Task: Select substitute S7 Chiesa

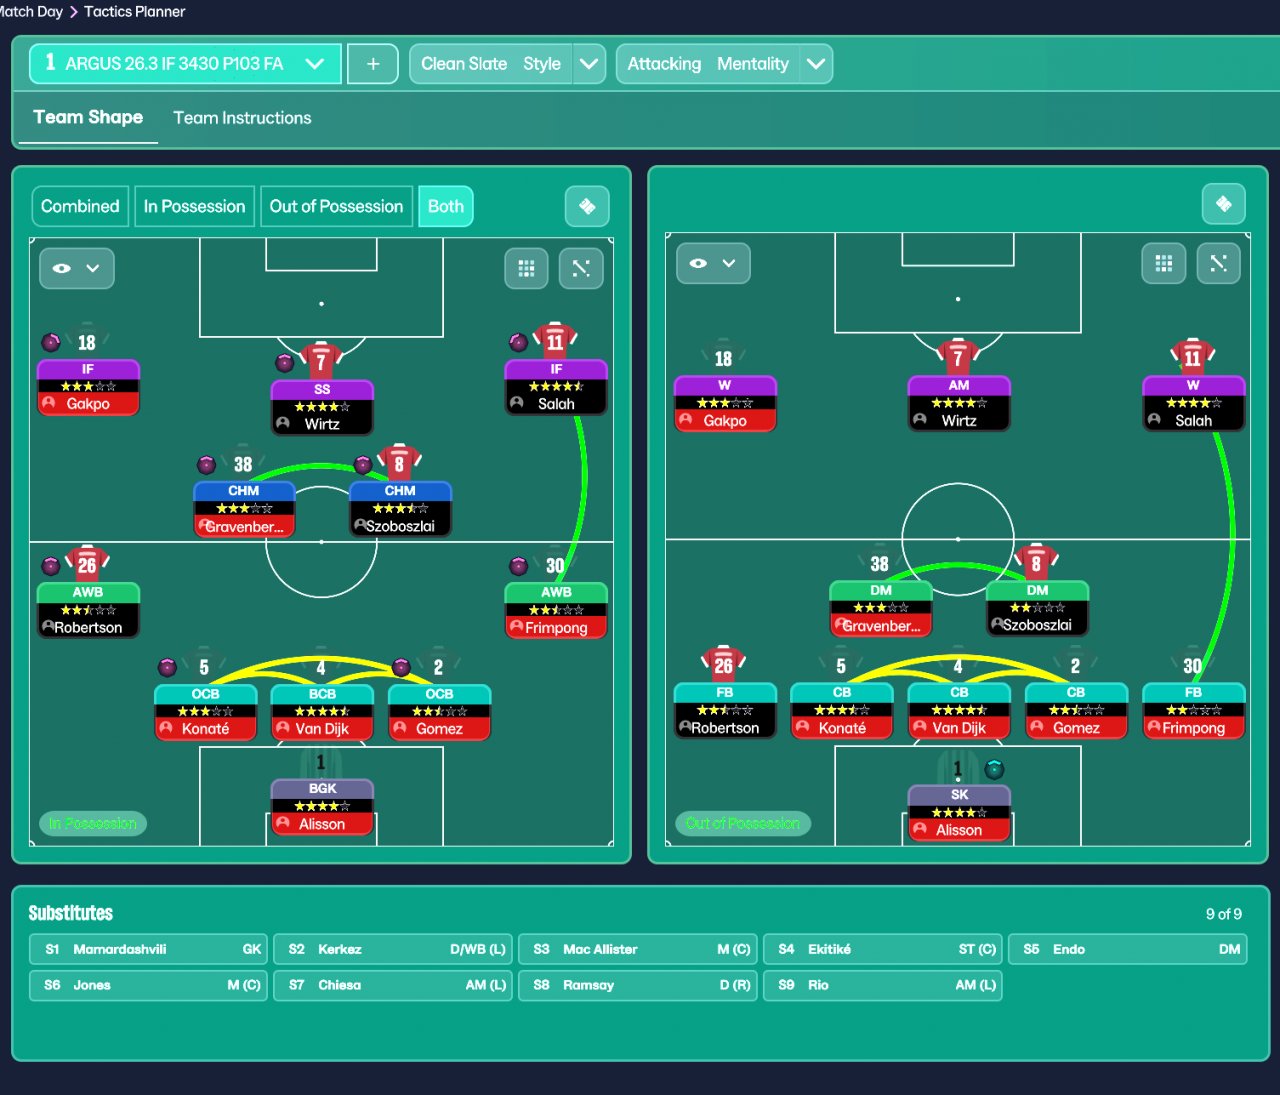Action: (392, 985)
